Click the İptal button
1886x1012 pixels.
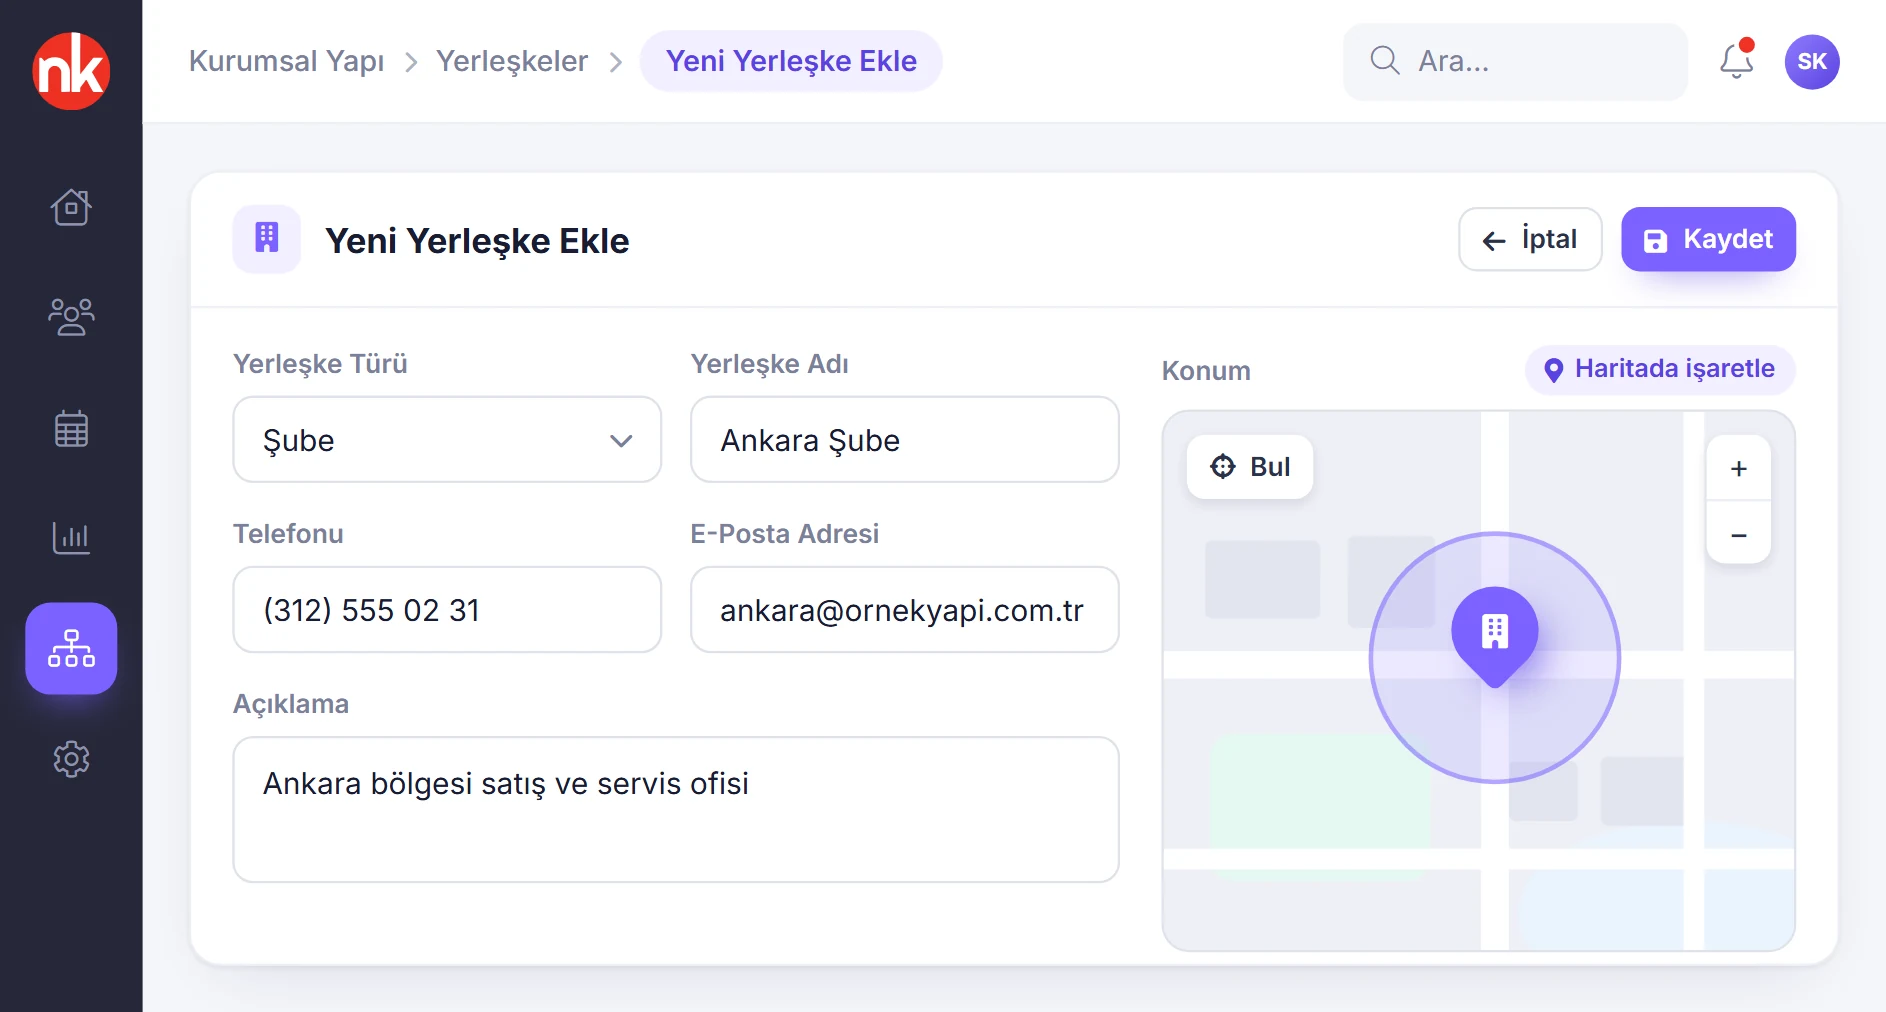[1530, 239]
